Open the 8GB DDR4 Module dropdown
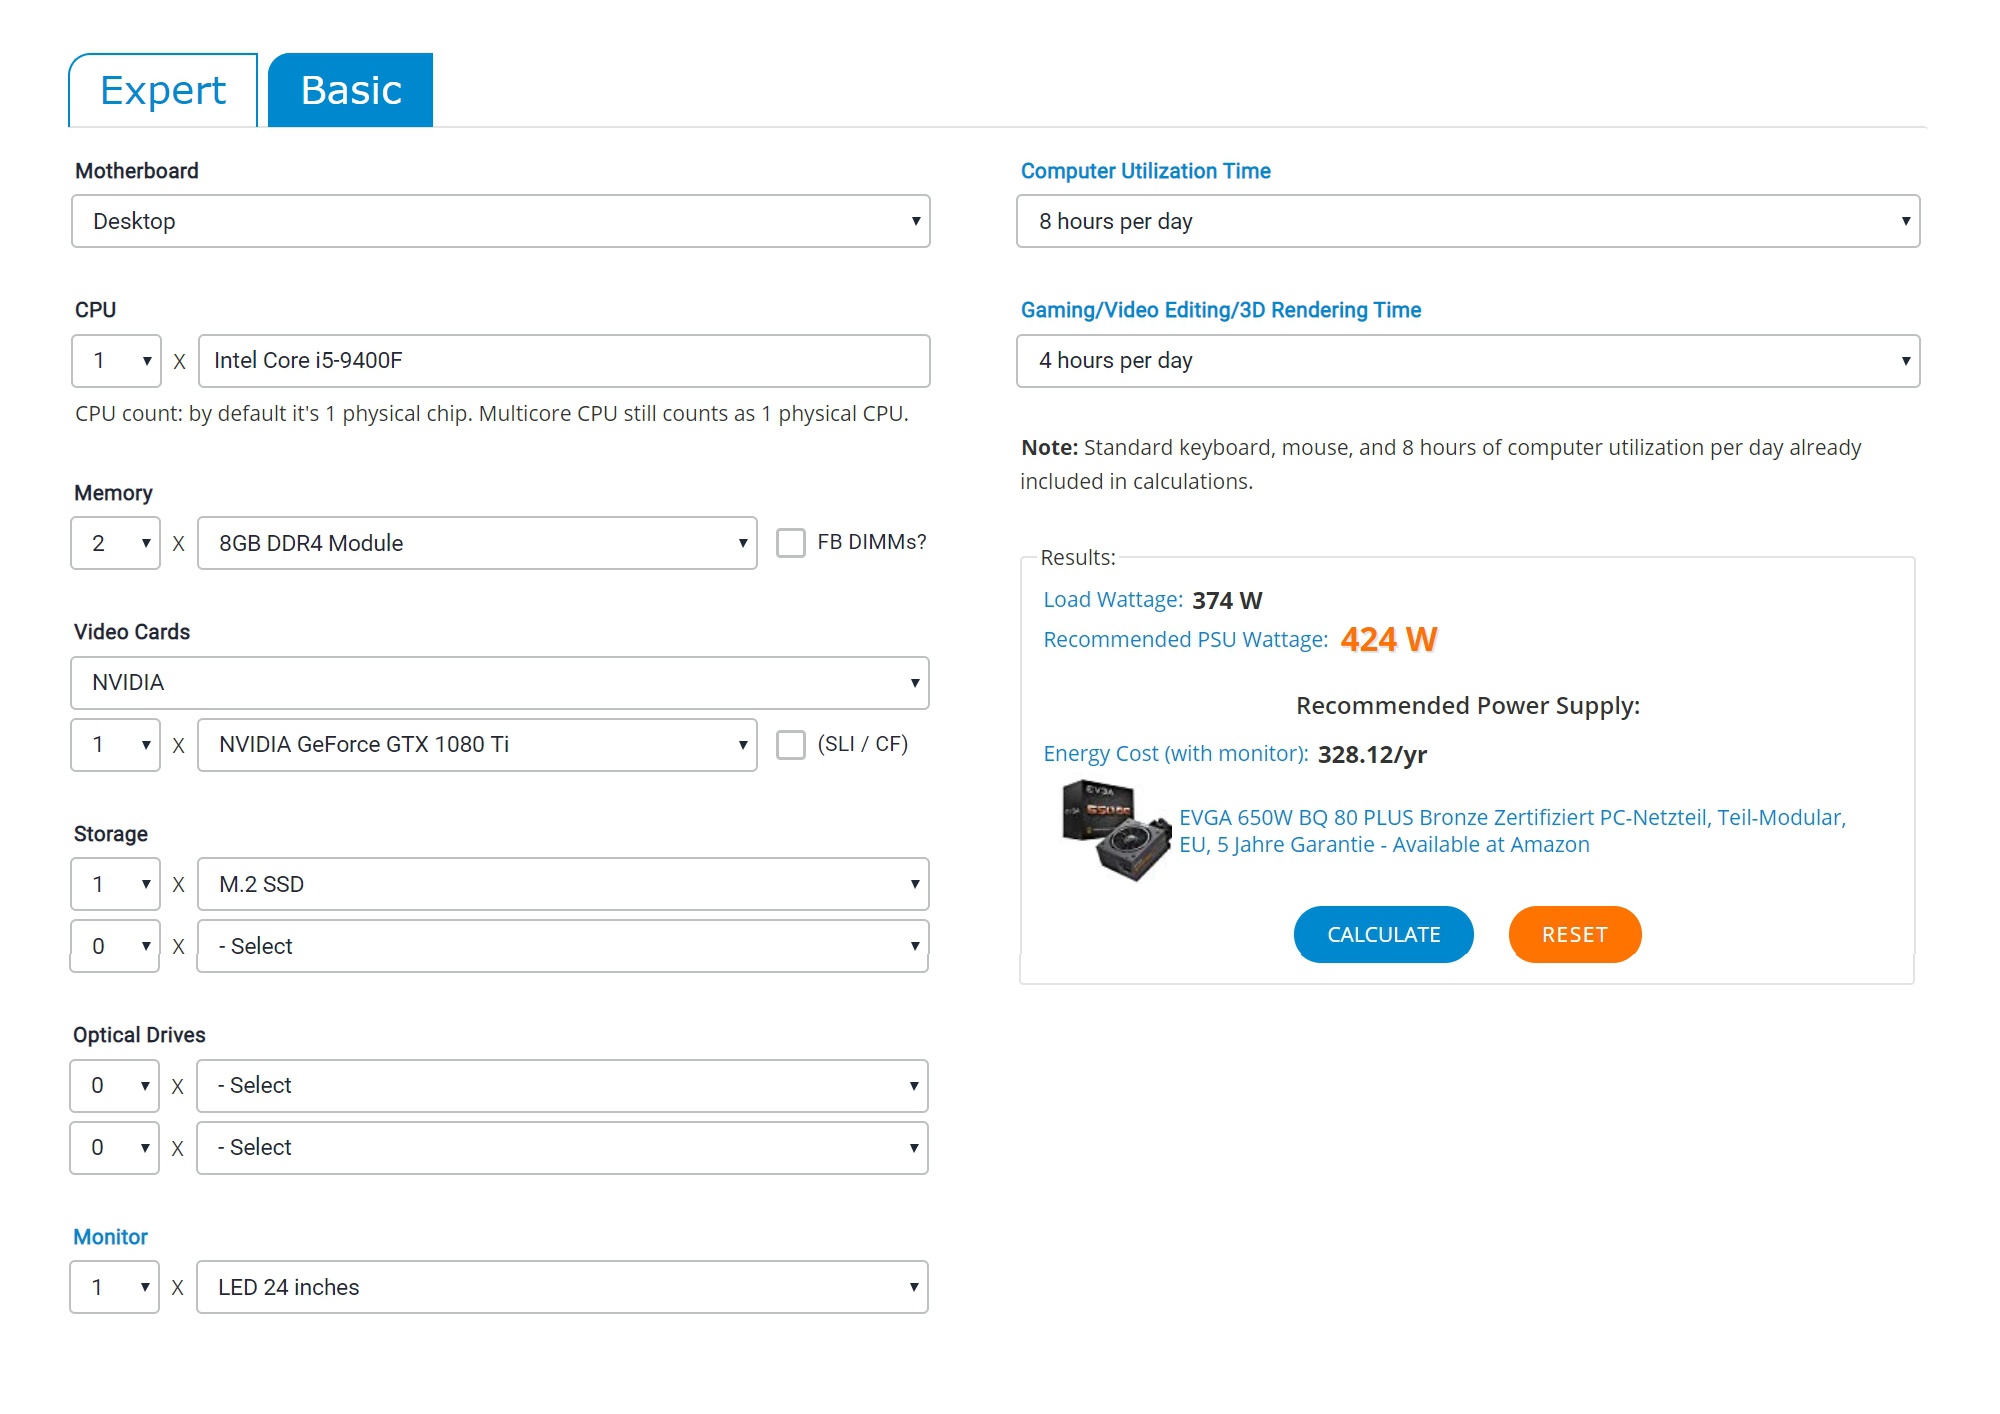The image size is (2000, 1414). 477,543
